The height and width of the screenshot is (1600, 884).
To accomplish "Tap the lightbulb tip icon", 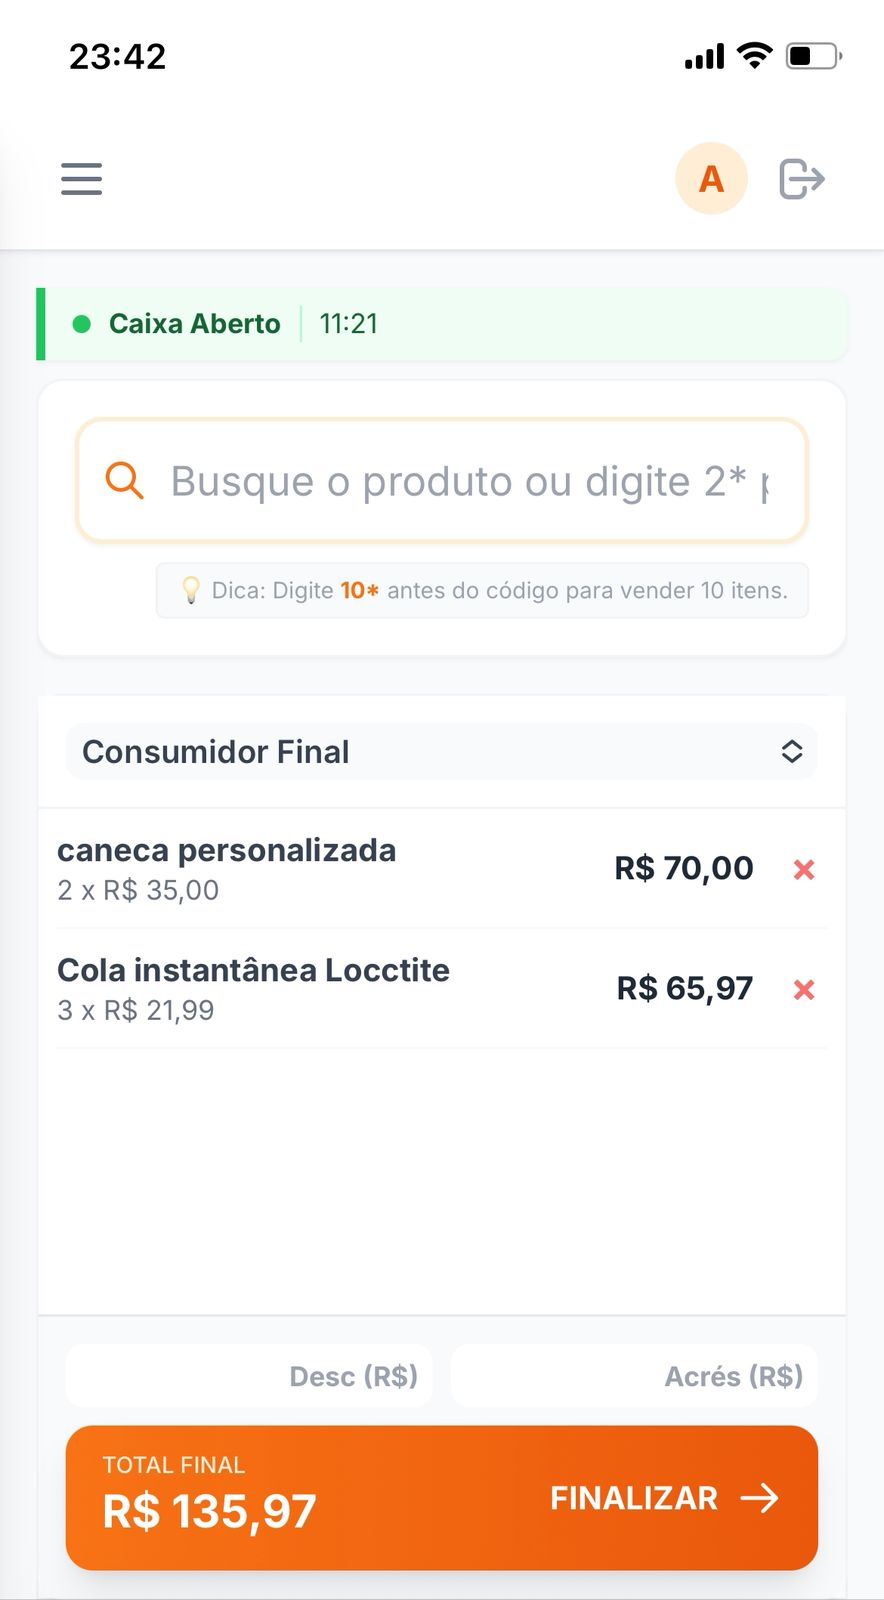I will click(x=190, y=591).
